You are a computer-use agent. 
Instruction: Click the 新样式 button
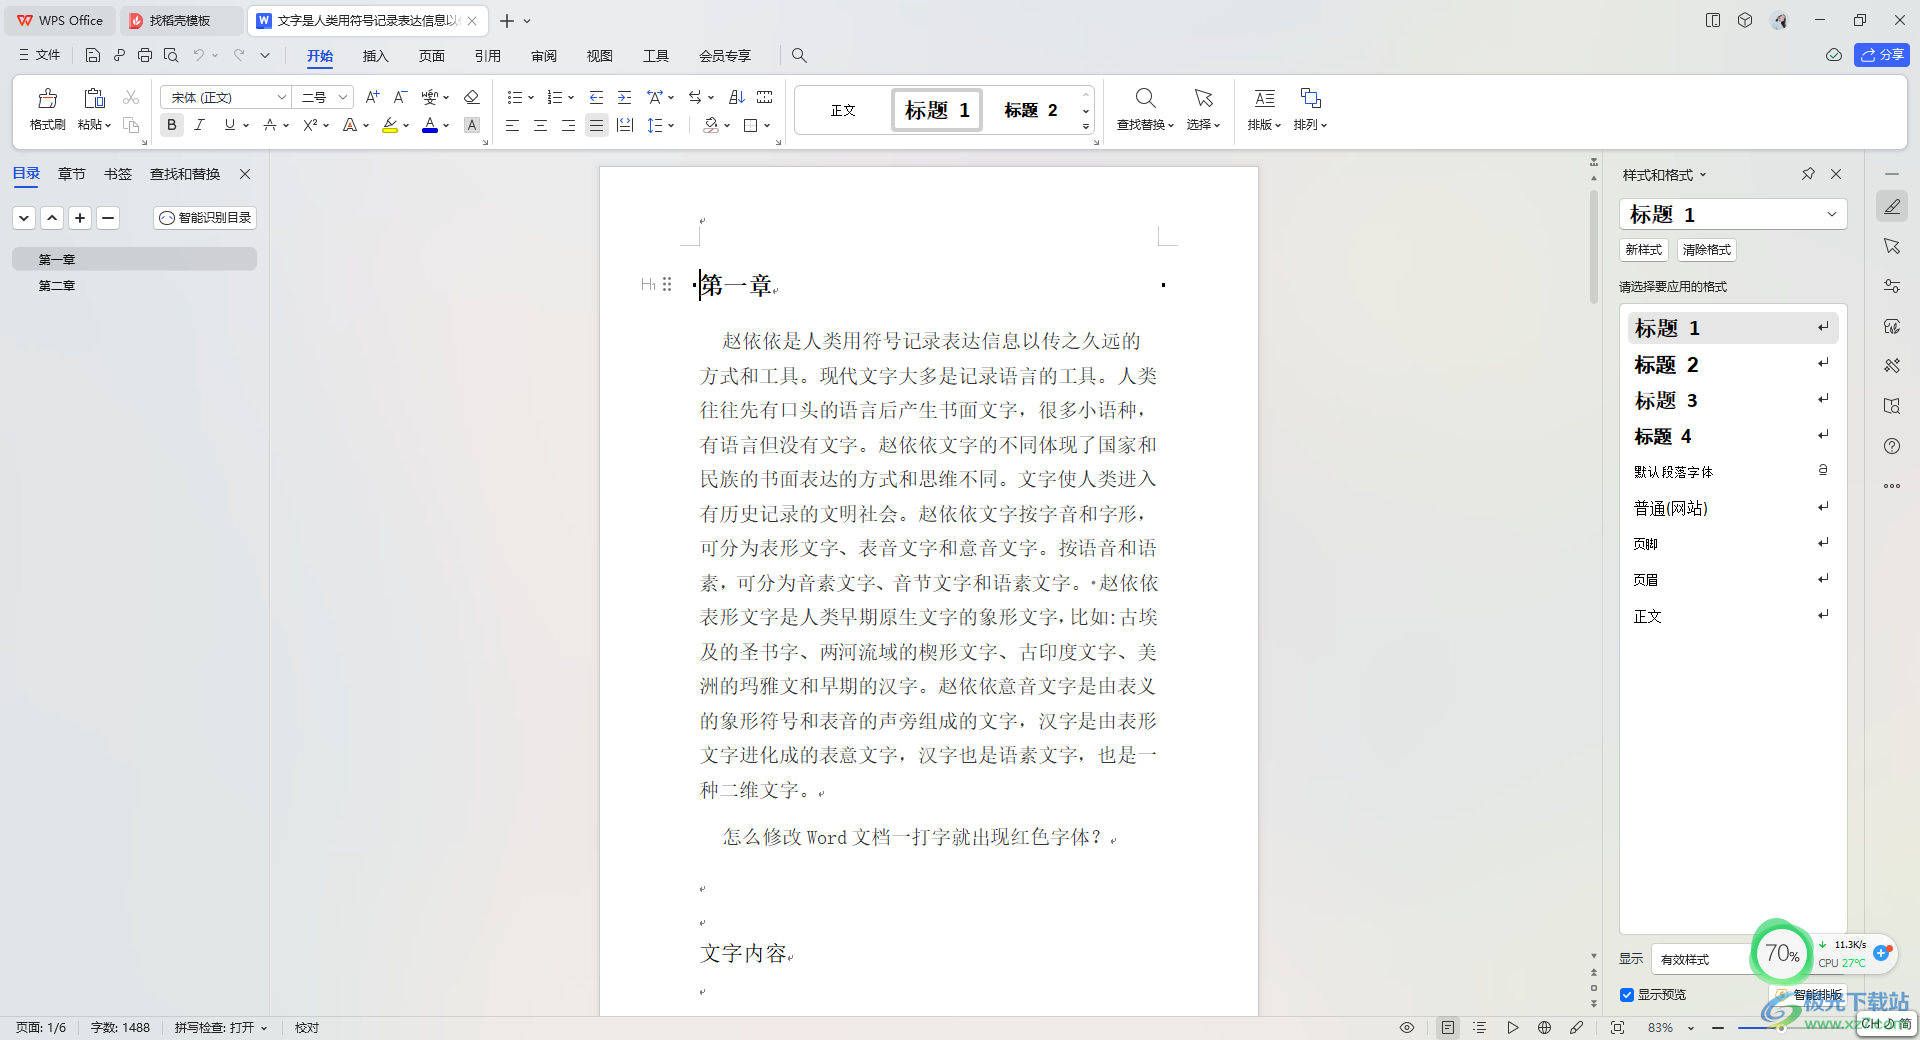point(1643,250)
